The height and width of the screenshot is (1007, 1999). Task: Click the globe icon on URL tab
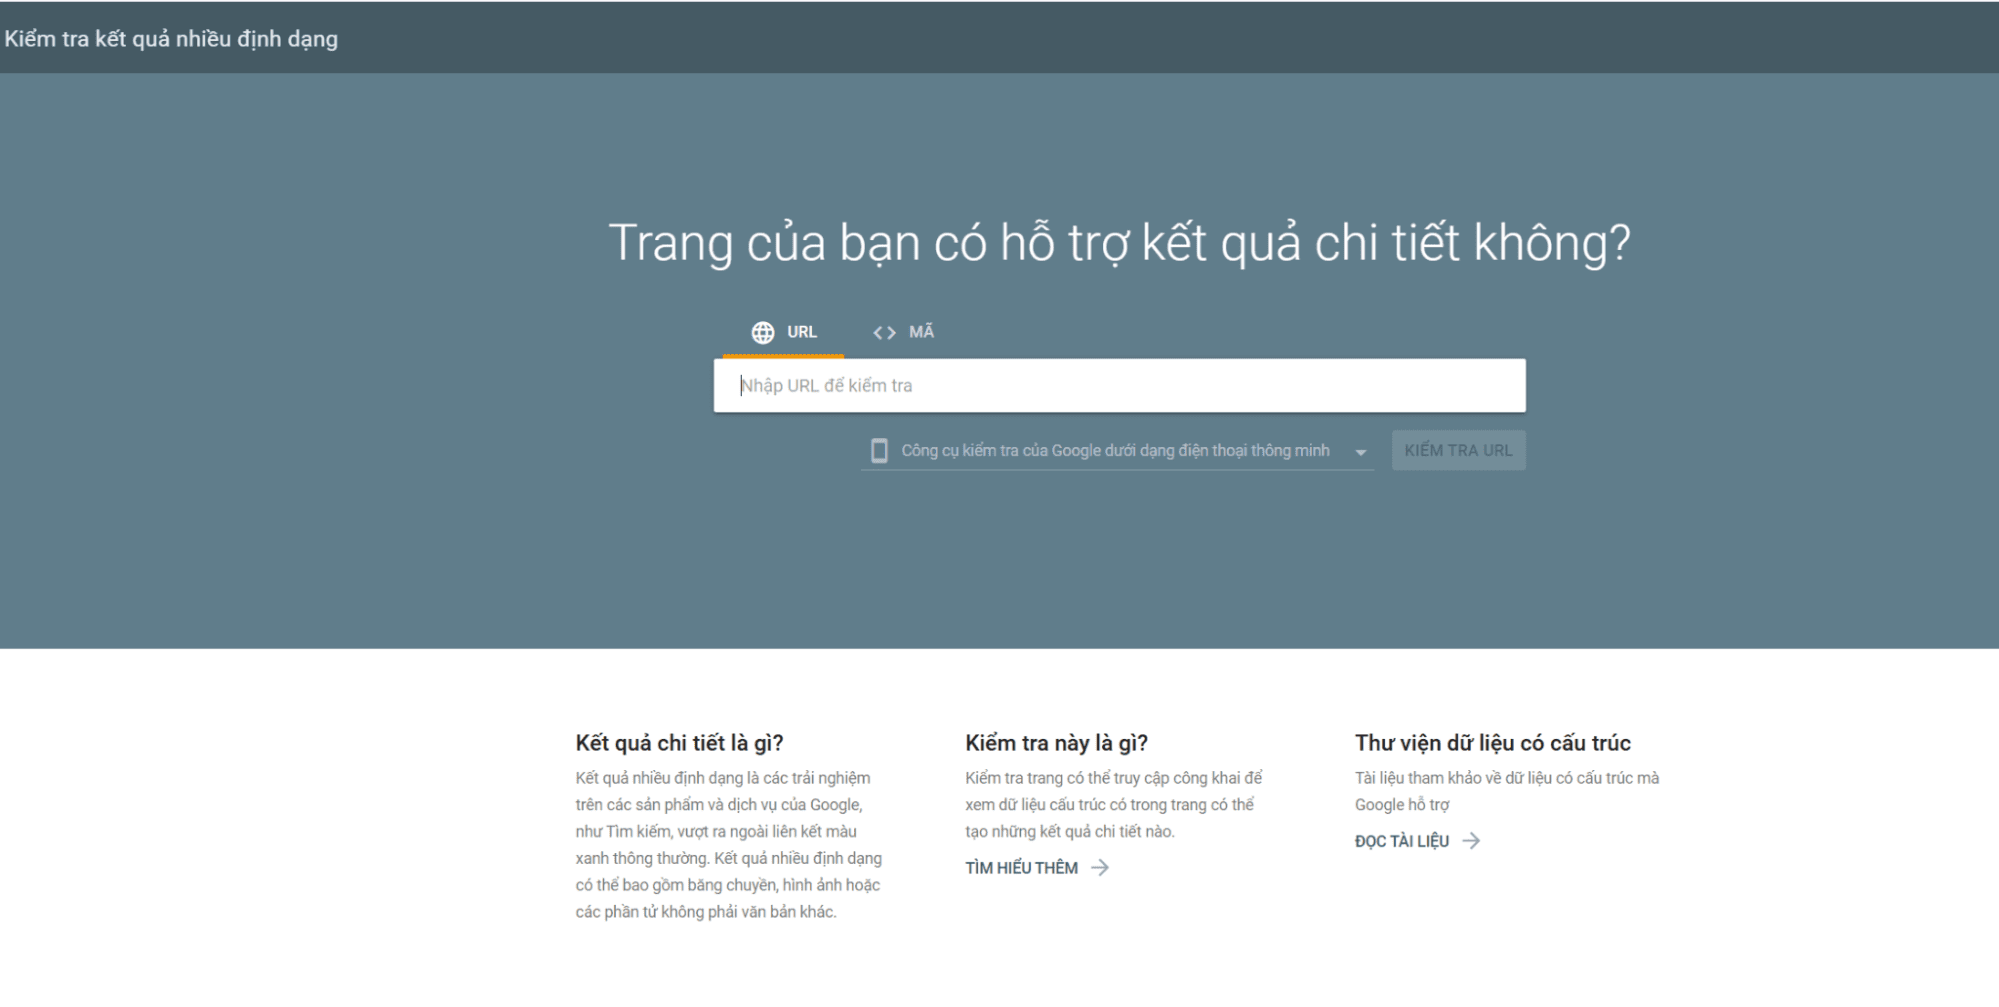coord(763,332)
